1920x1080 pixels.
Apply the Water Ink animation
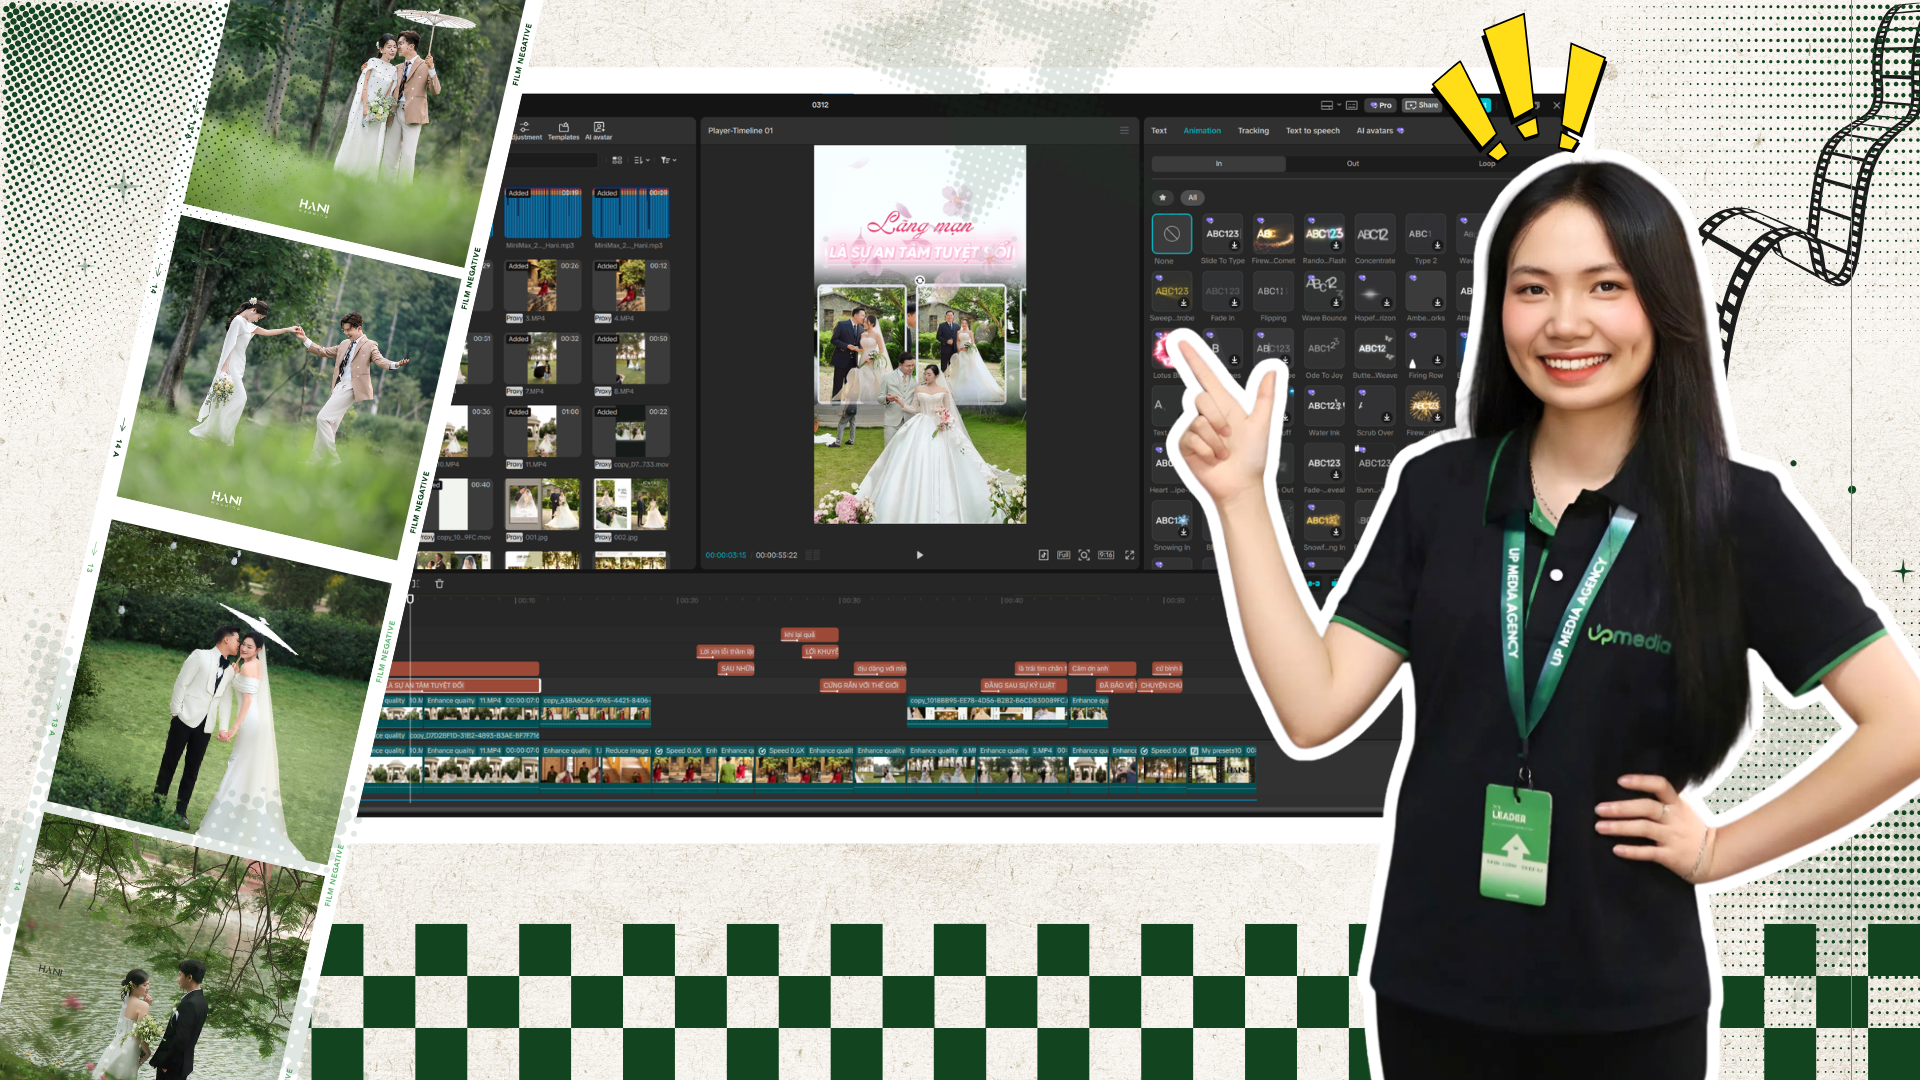tap(1324, 407)
